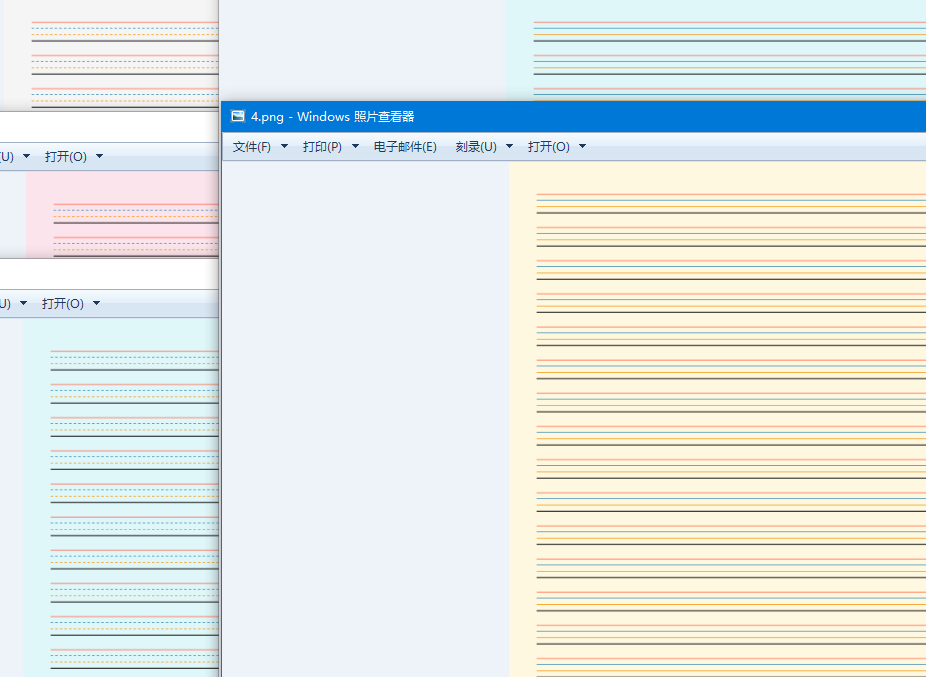Viewport: 926px width, 677px height.
Task: Expand 打开(O) arrow above lower-left cyan image
Action: 96,304
